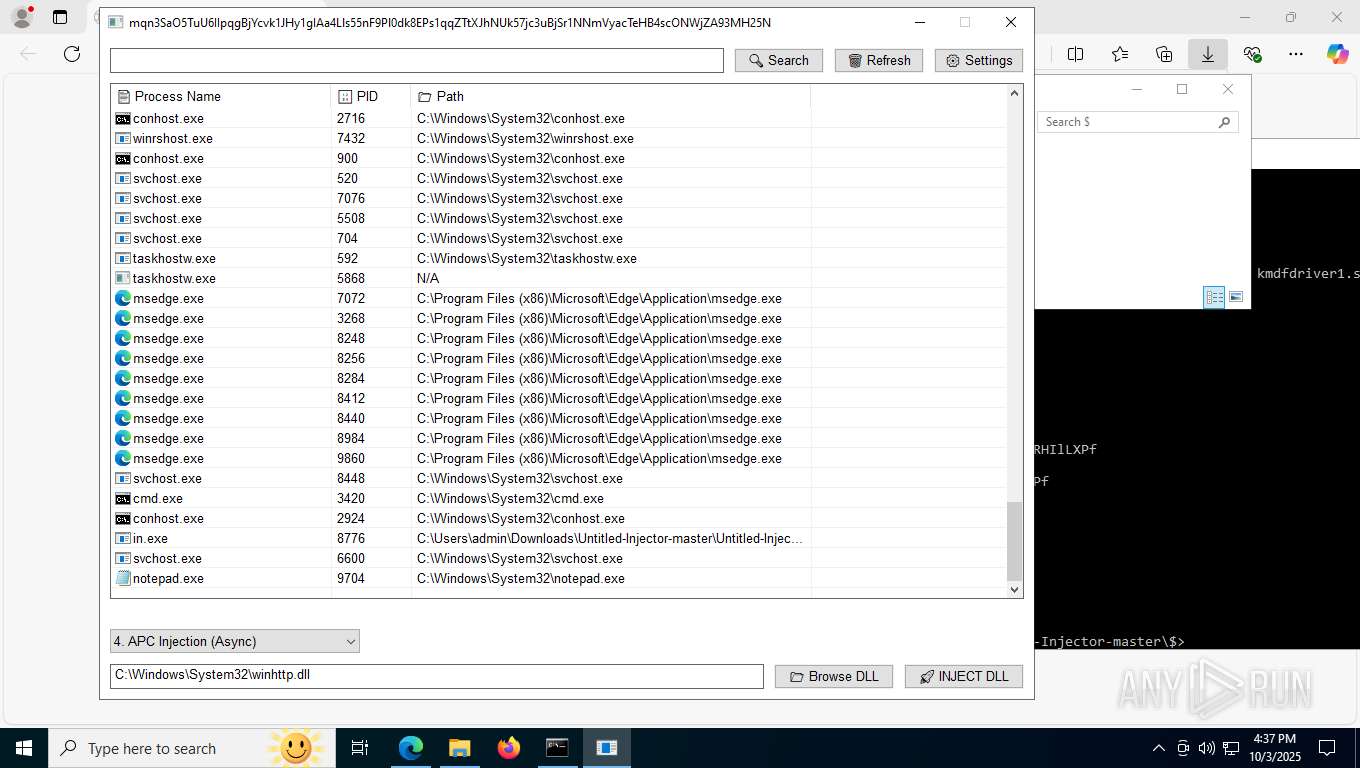This screenshot has height=768, width=1360.
Task: Open File Explorer from the taskbar
Action: 459,748
